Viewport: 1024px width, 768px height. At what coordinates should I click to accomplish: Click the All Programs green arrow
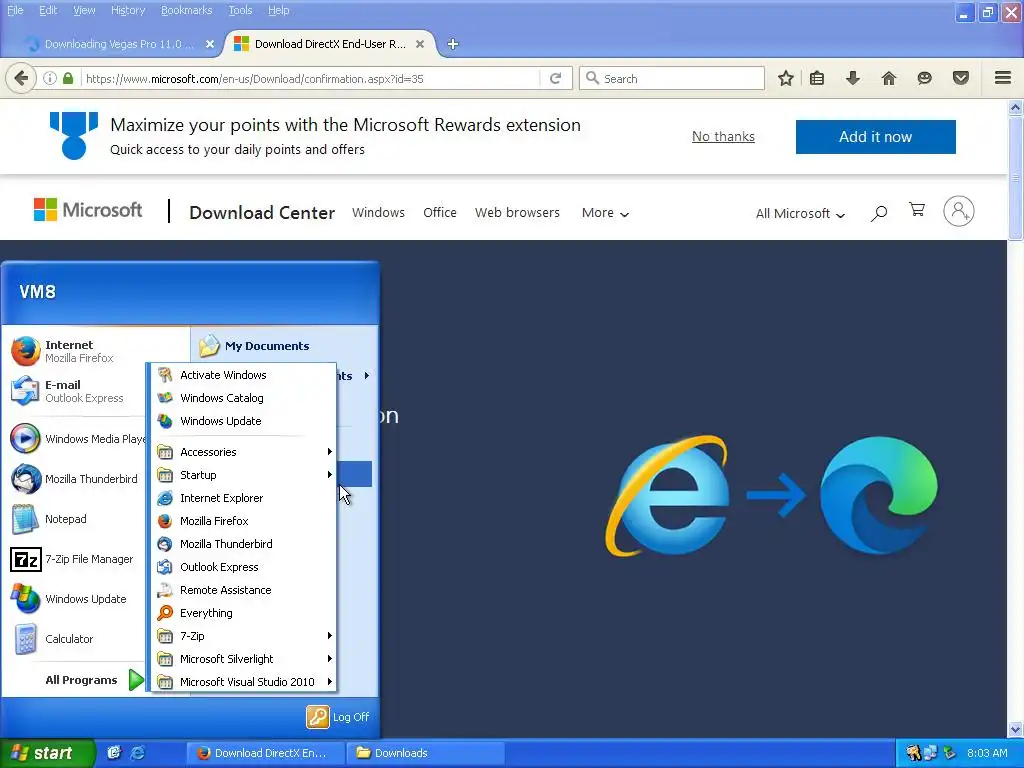pyautogui.click(x=136, y=680)
